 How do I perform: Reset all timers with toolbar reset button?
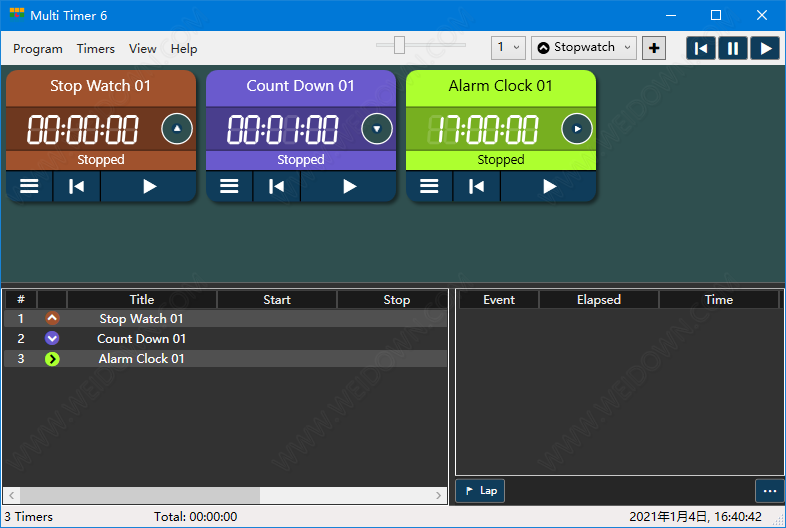coord(701,49)
